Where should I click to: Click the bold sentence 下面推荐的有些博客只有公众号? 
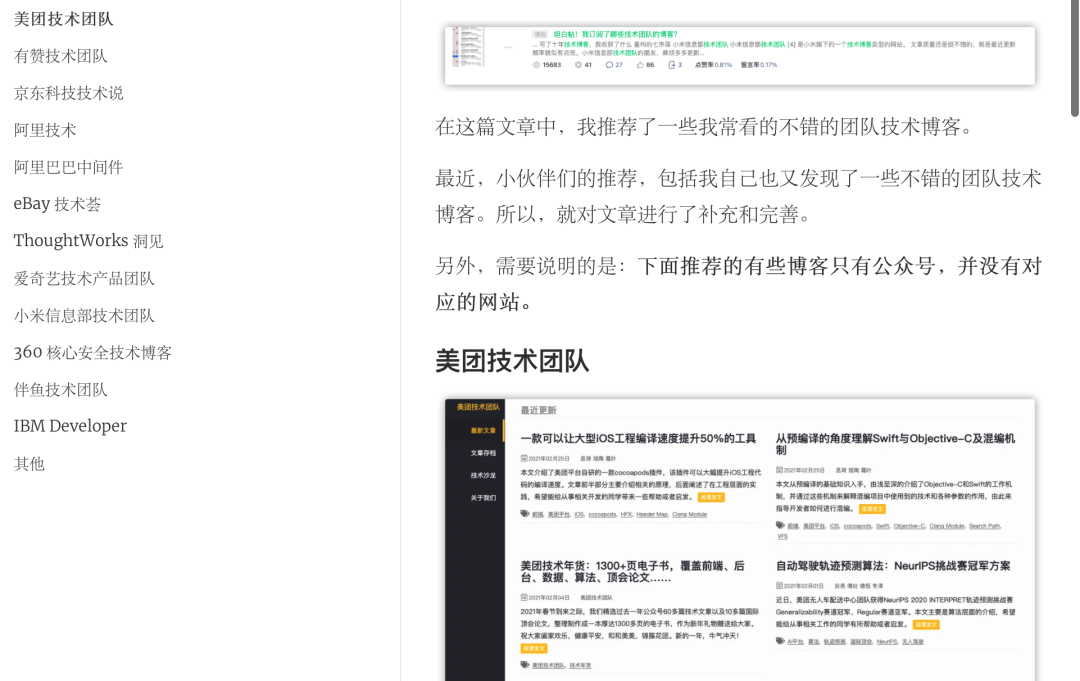[738, 284]
